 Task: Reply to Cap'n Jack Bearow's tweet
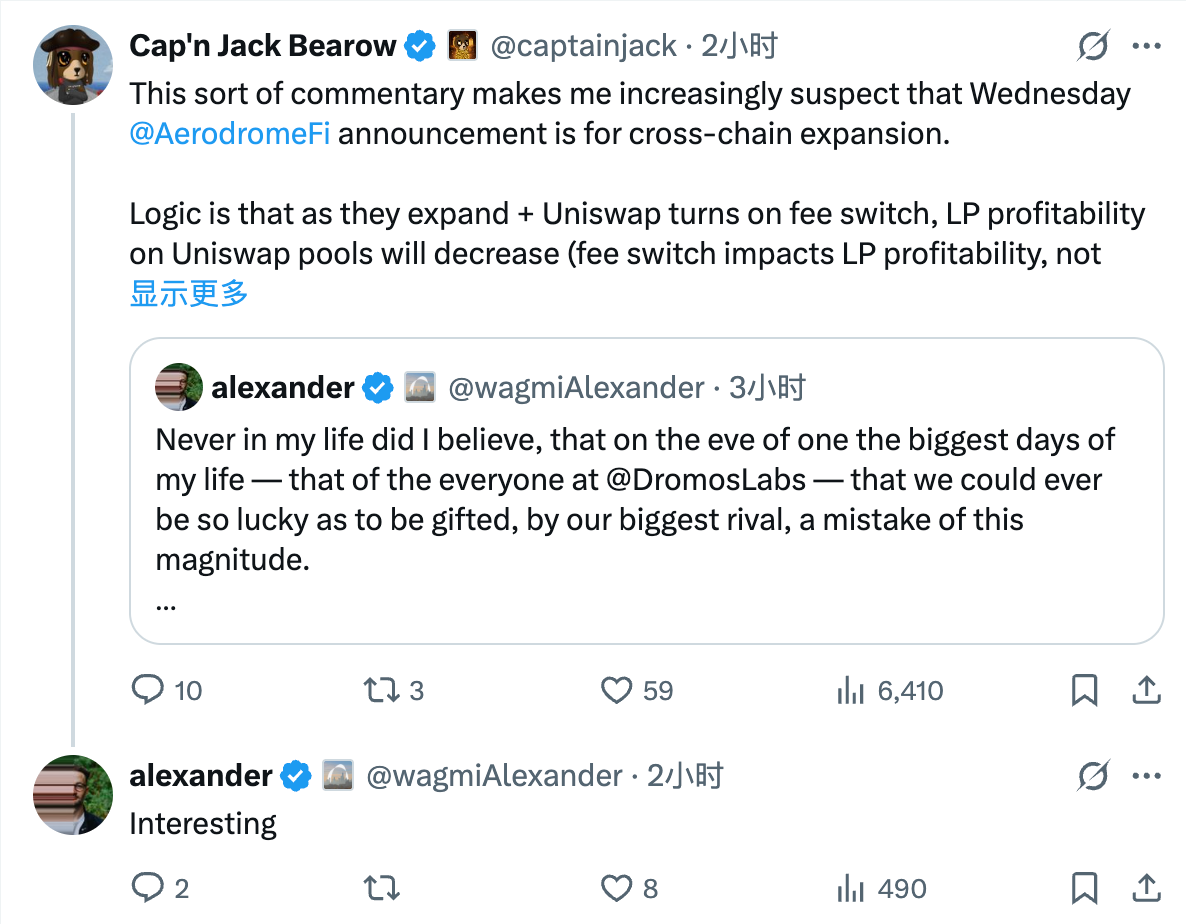[x=149, y=690]
